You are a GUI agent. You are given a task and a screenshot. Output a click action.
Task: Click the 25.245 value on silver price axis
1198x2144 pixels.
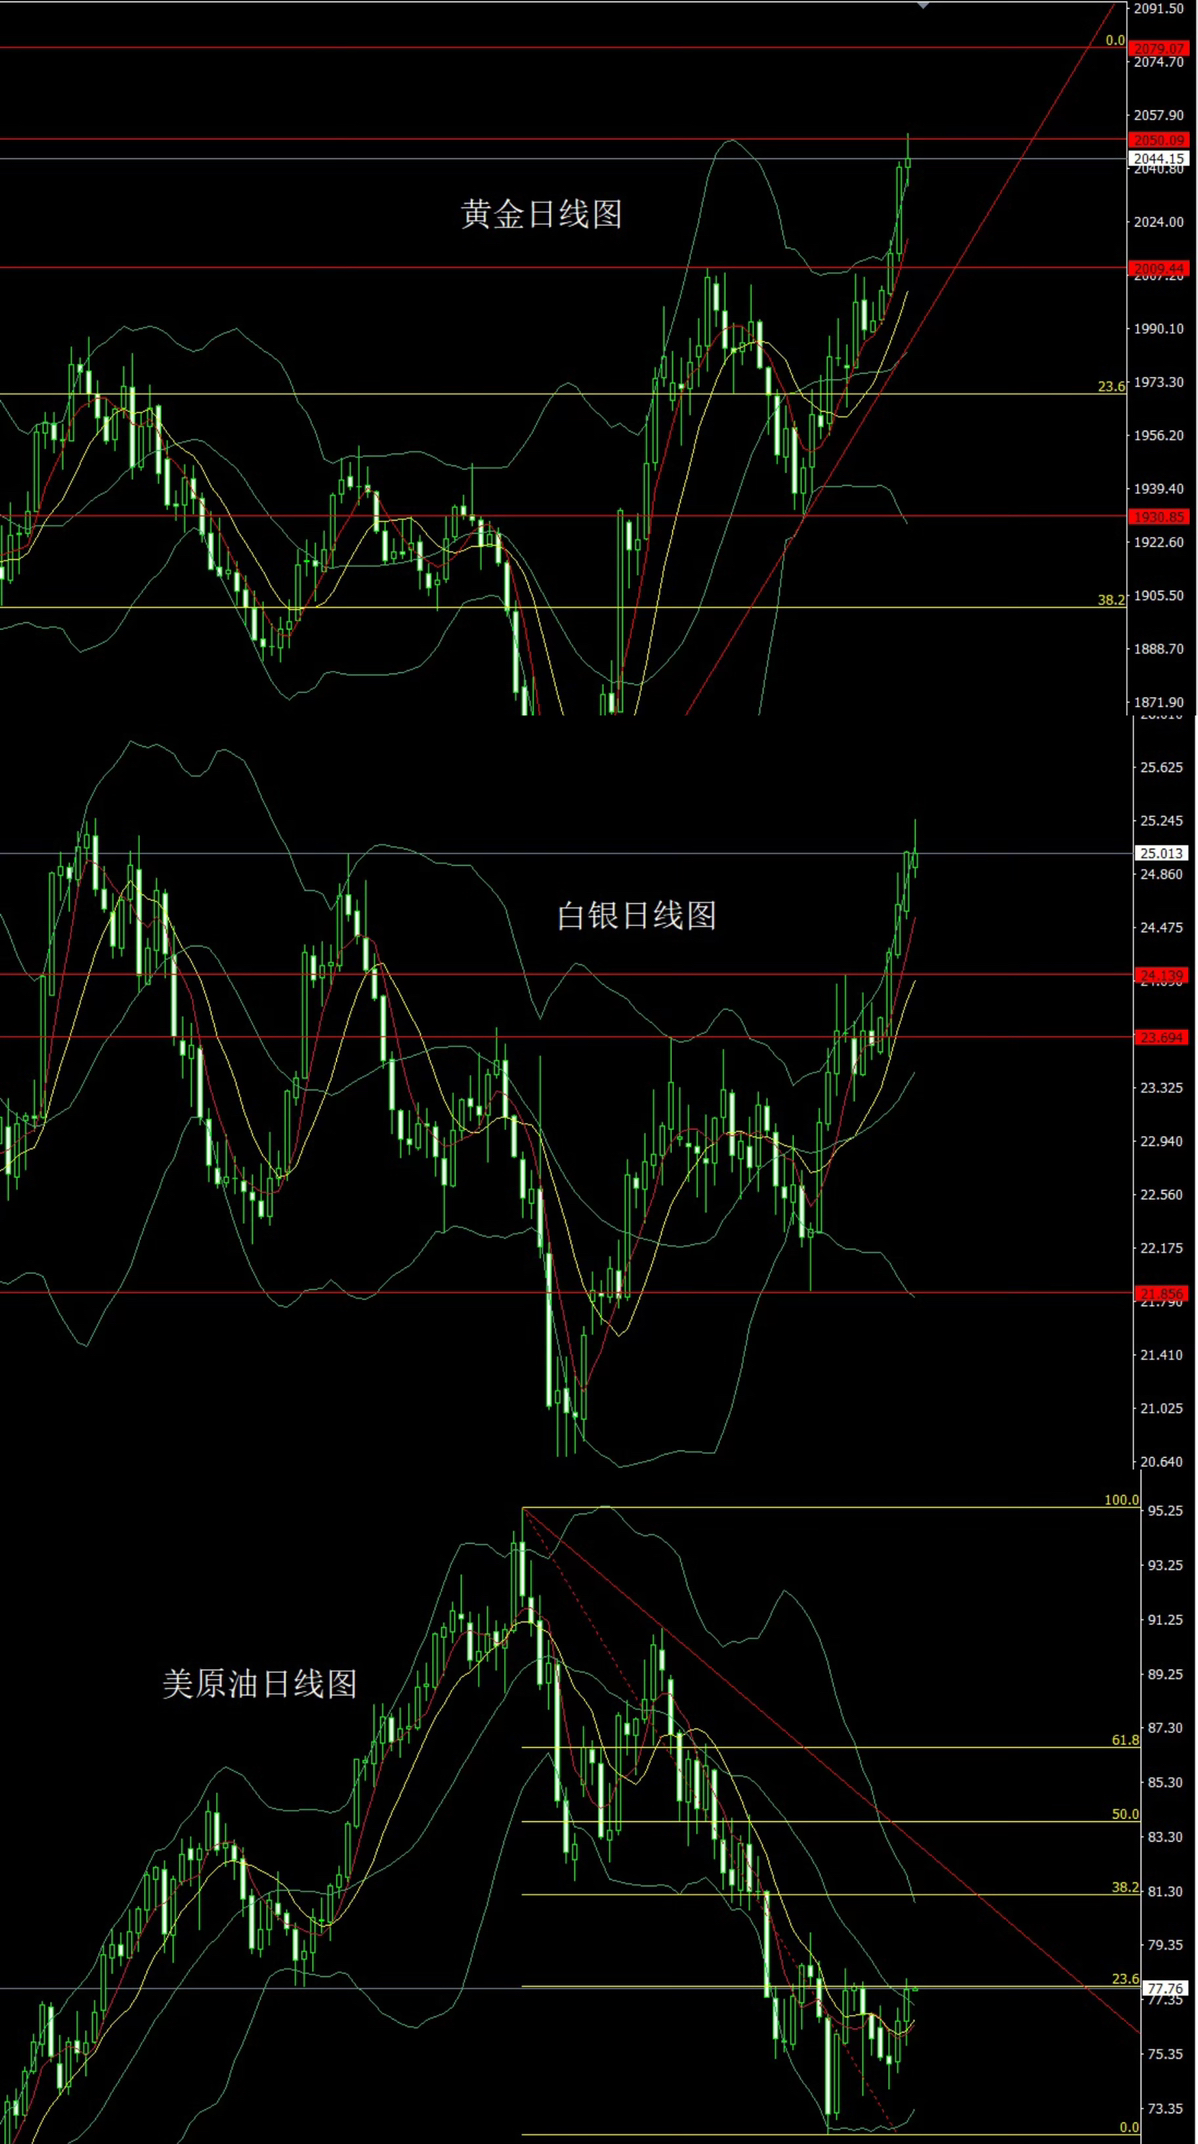(x=1162, y=821)
